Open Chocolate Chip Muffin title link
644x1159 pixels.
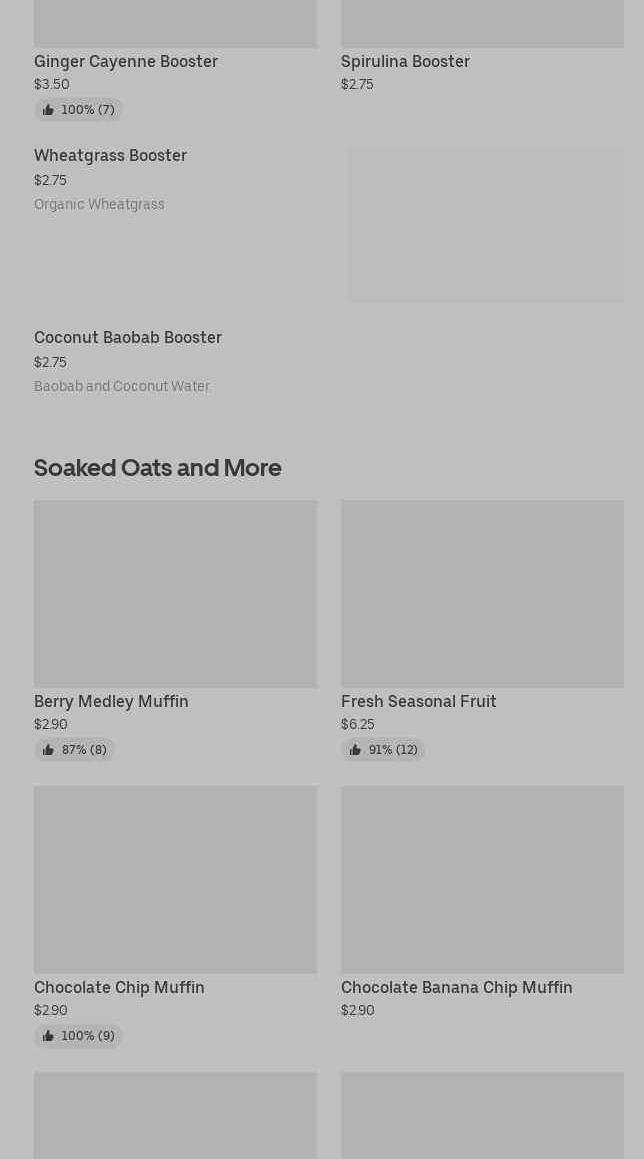click(x=119, y=988)
